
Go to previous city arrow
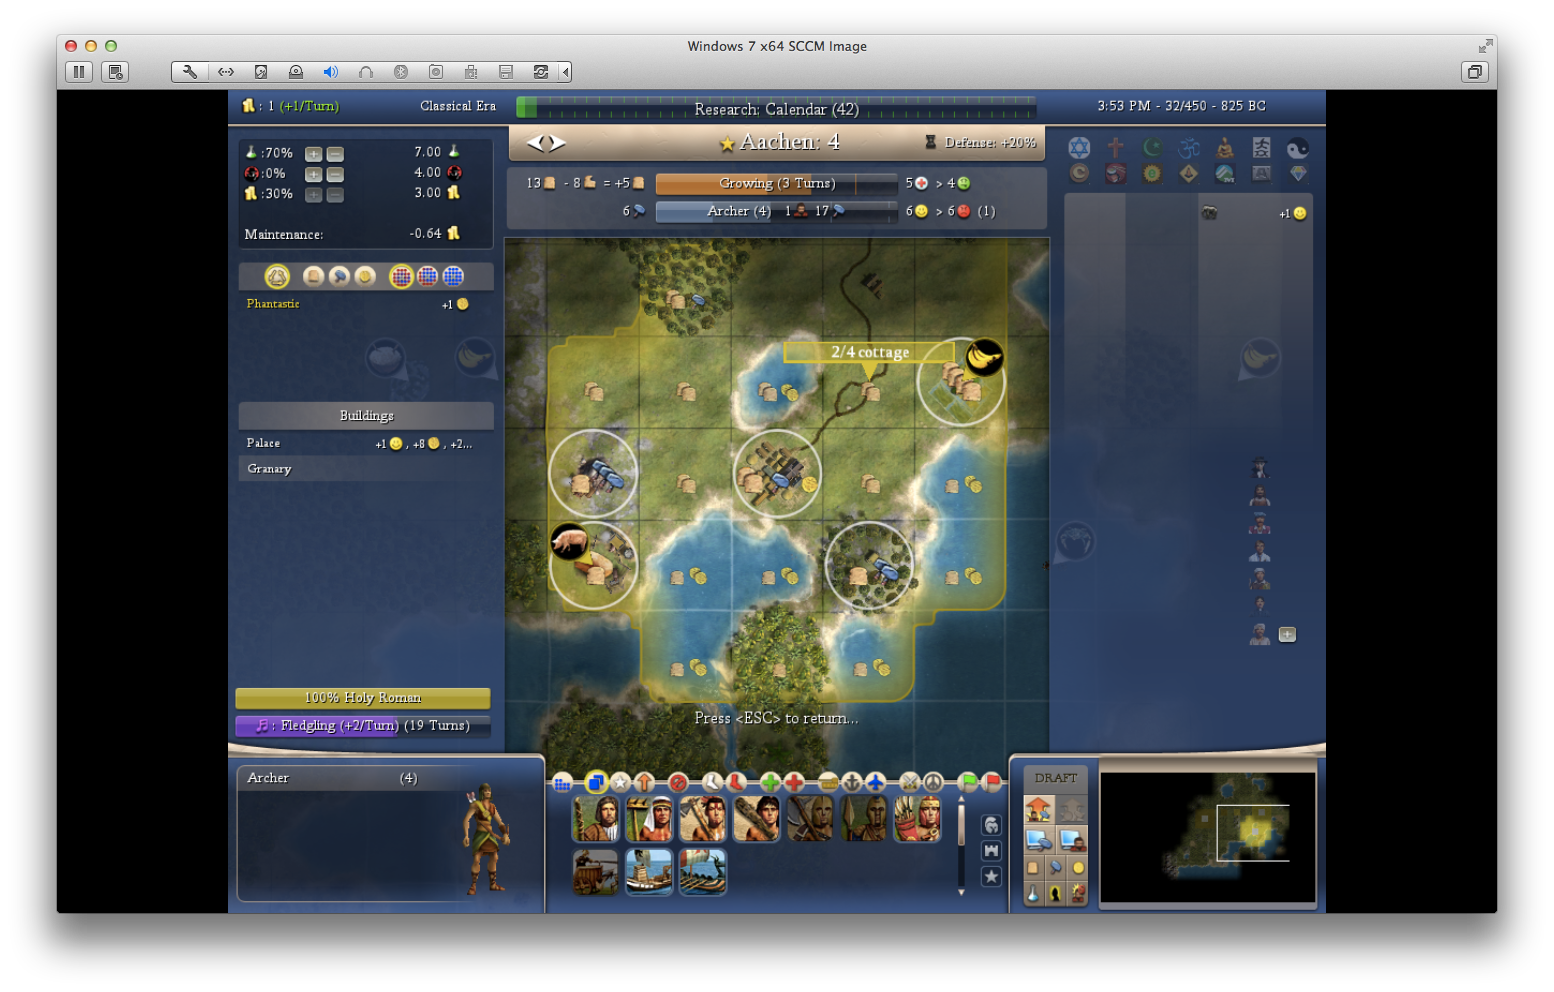point(535,143)
